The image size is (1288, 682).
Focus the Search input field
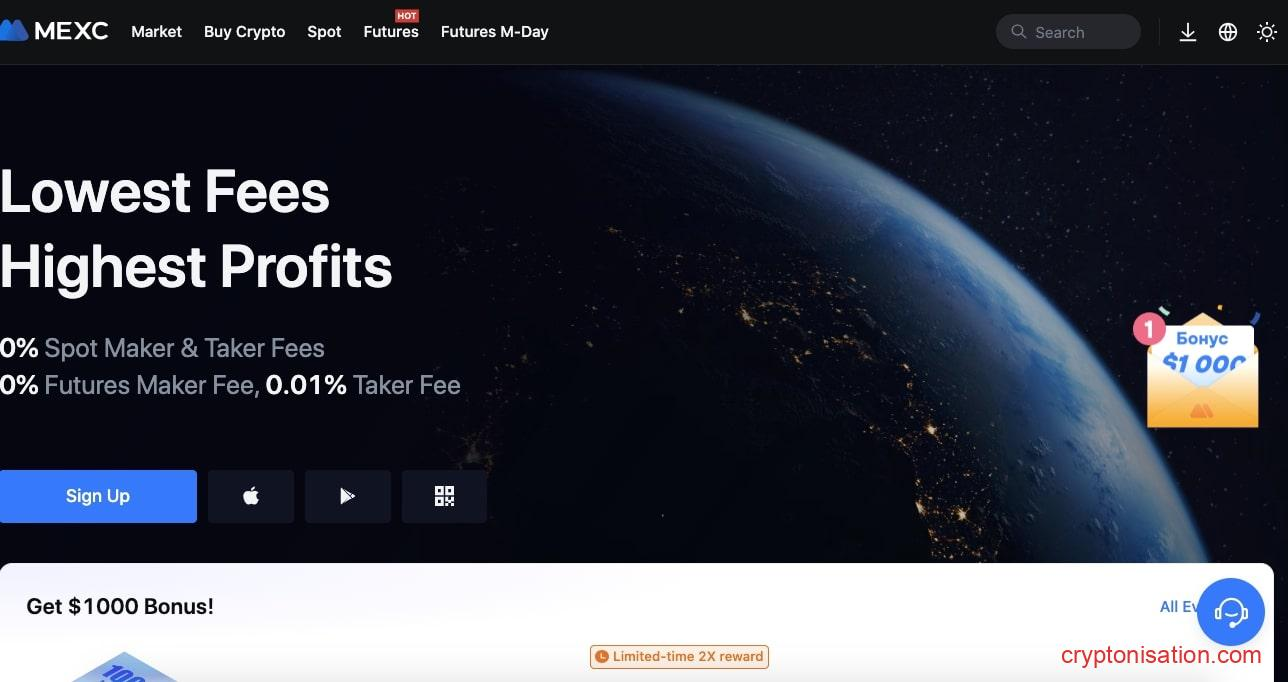point(1068,32)
